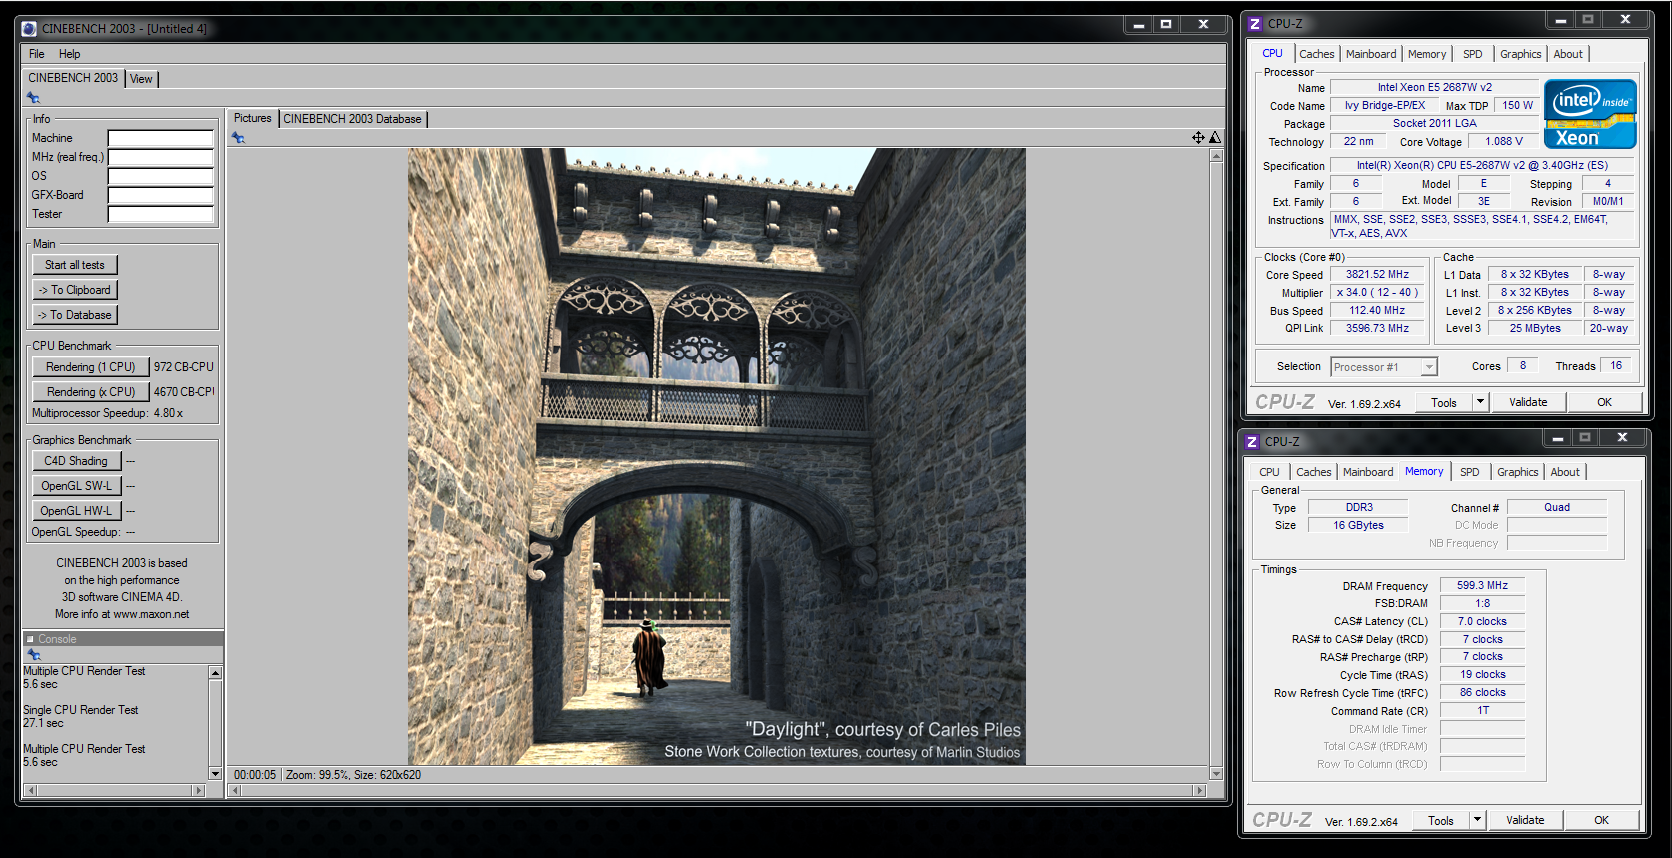Click the CPU-Z title bar icon in the bottom window

pyautogui.click(x=1252, y=441)
